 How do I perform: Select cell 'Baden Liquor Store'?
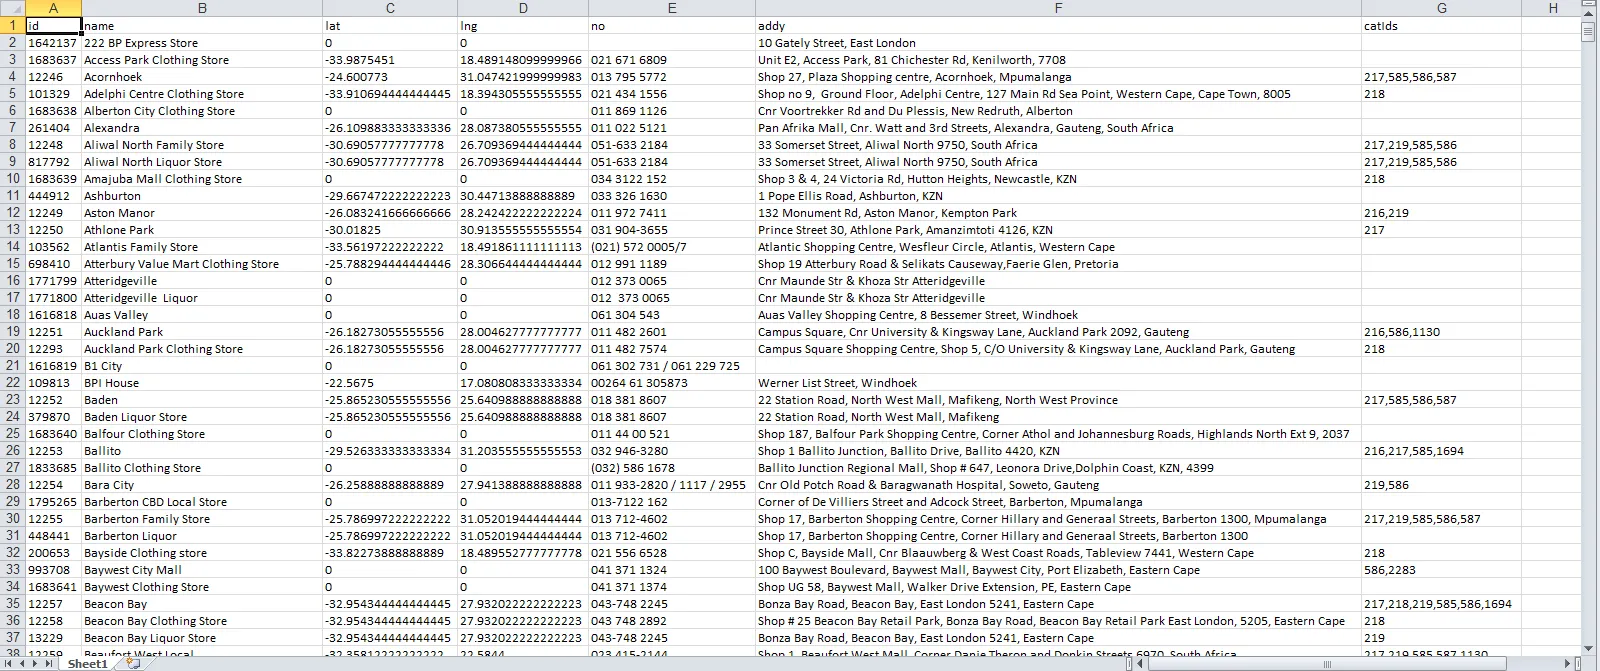[202, 417]
